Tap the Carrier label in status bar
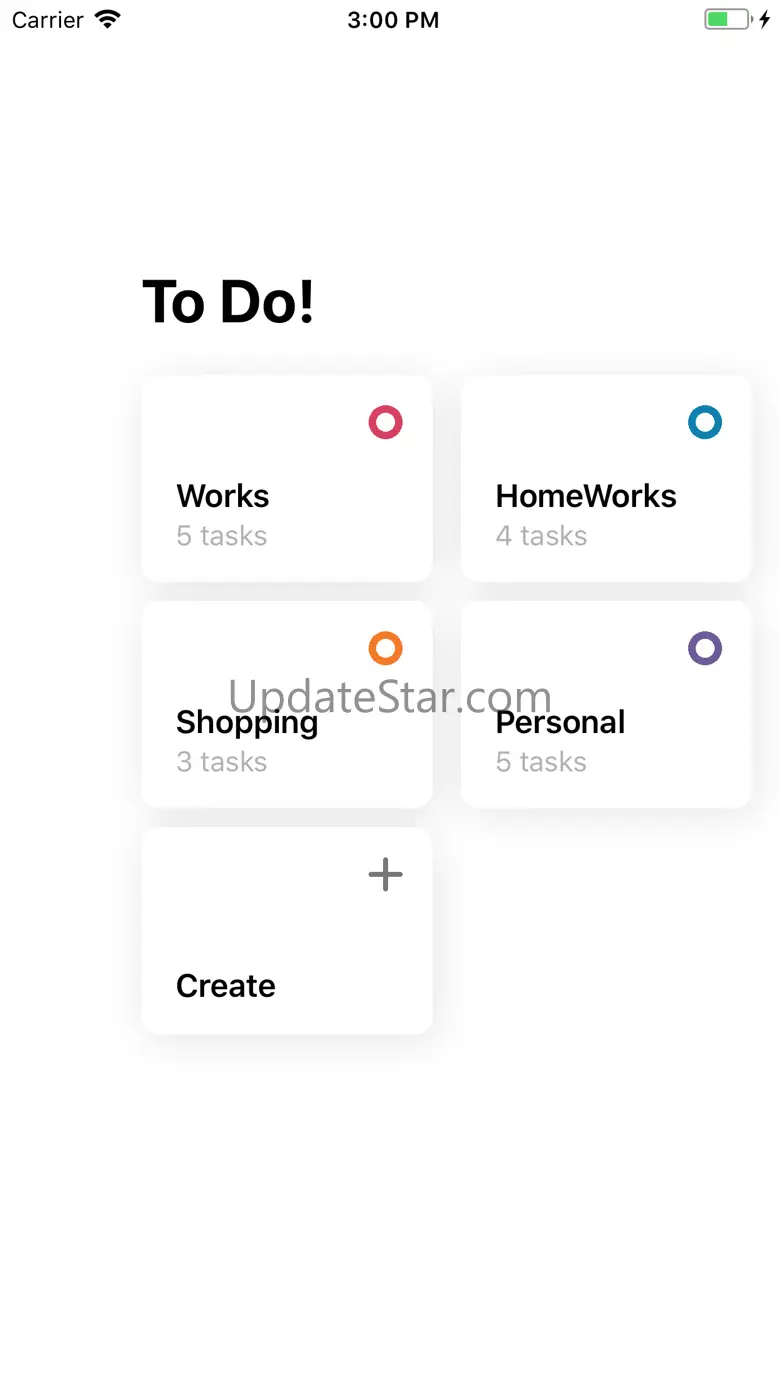The height and width of the screenshot is (1387, 780). coord(47,20)
